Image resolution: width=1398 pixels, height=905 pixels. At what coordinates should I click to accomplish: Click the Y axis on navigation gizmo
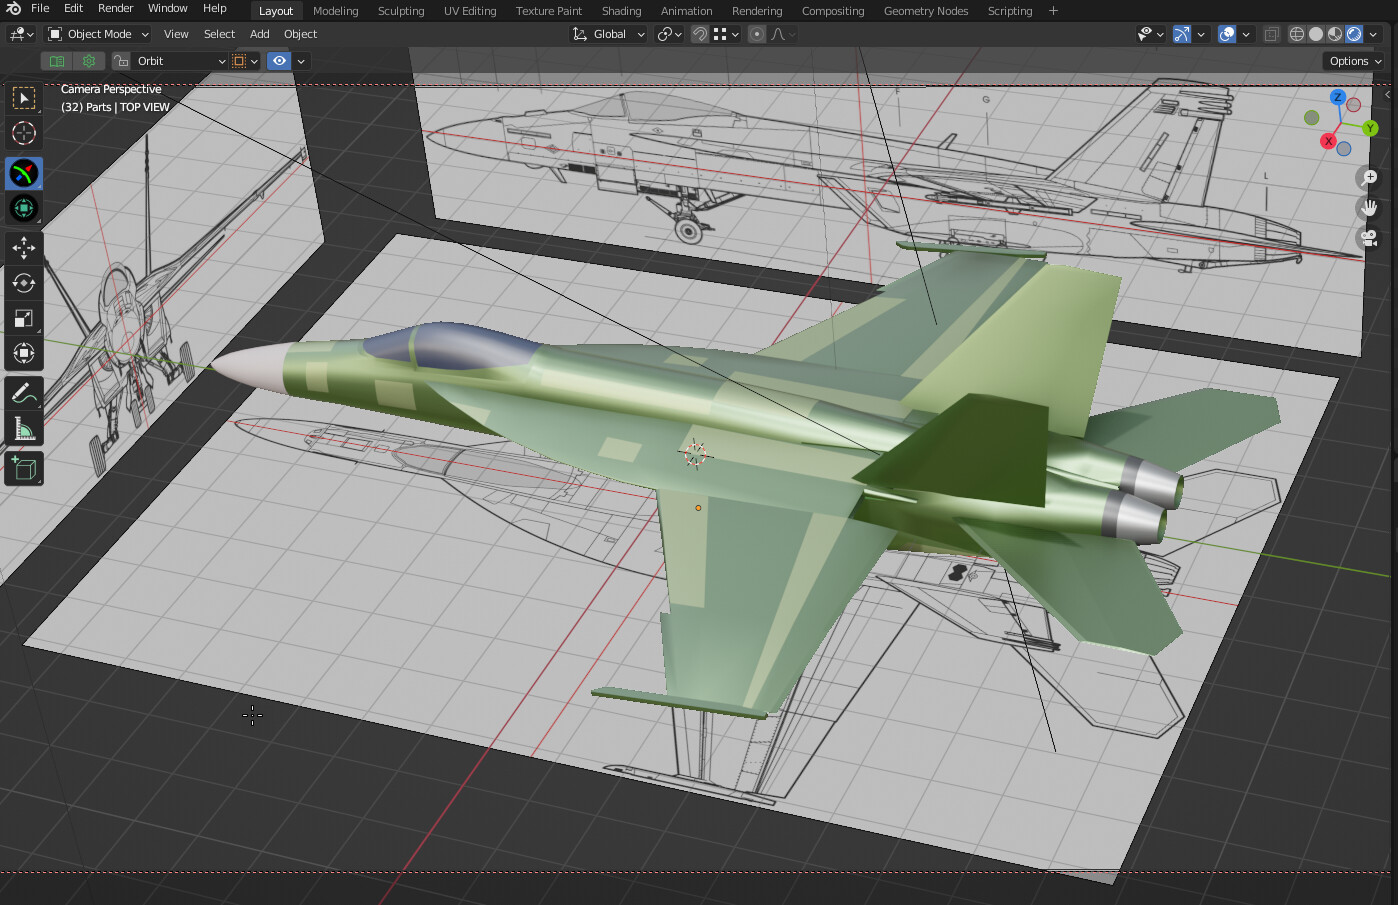[x=1370, y=128]
